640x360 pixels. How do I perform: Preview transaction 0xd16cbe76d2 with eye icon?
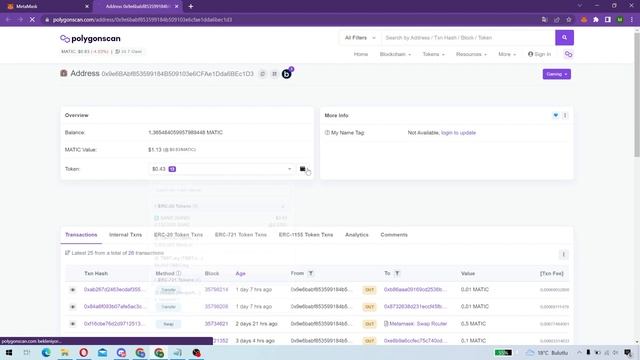tap(72, 324)
